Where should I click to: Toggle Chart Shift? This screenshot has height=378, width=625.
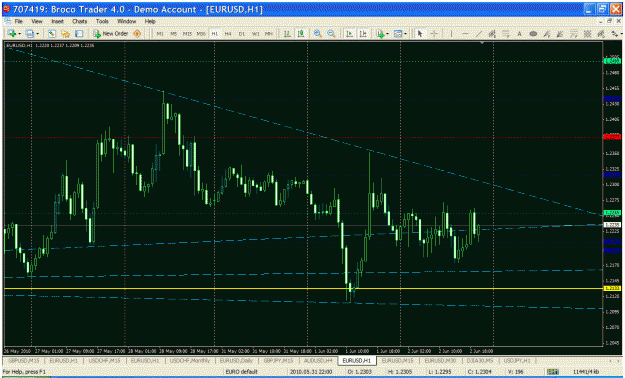[363, 34]
